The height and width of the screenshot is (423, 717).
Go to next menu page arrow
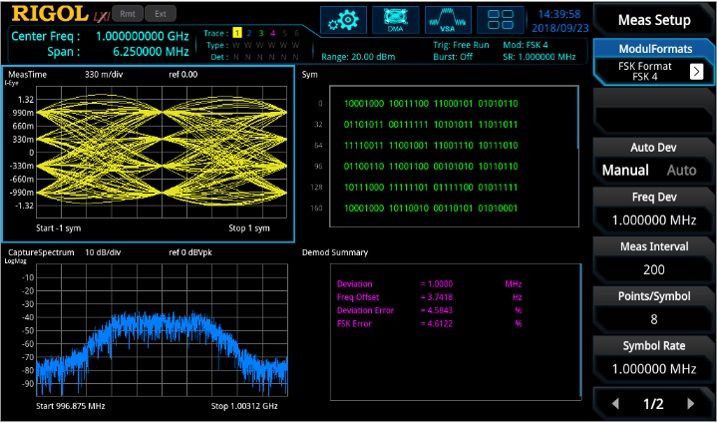(x=691, y=404)
